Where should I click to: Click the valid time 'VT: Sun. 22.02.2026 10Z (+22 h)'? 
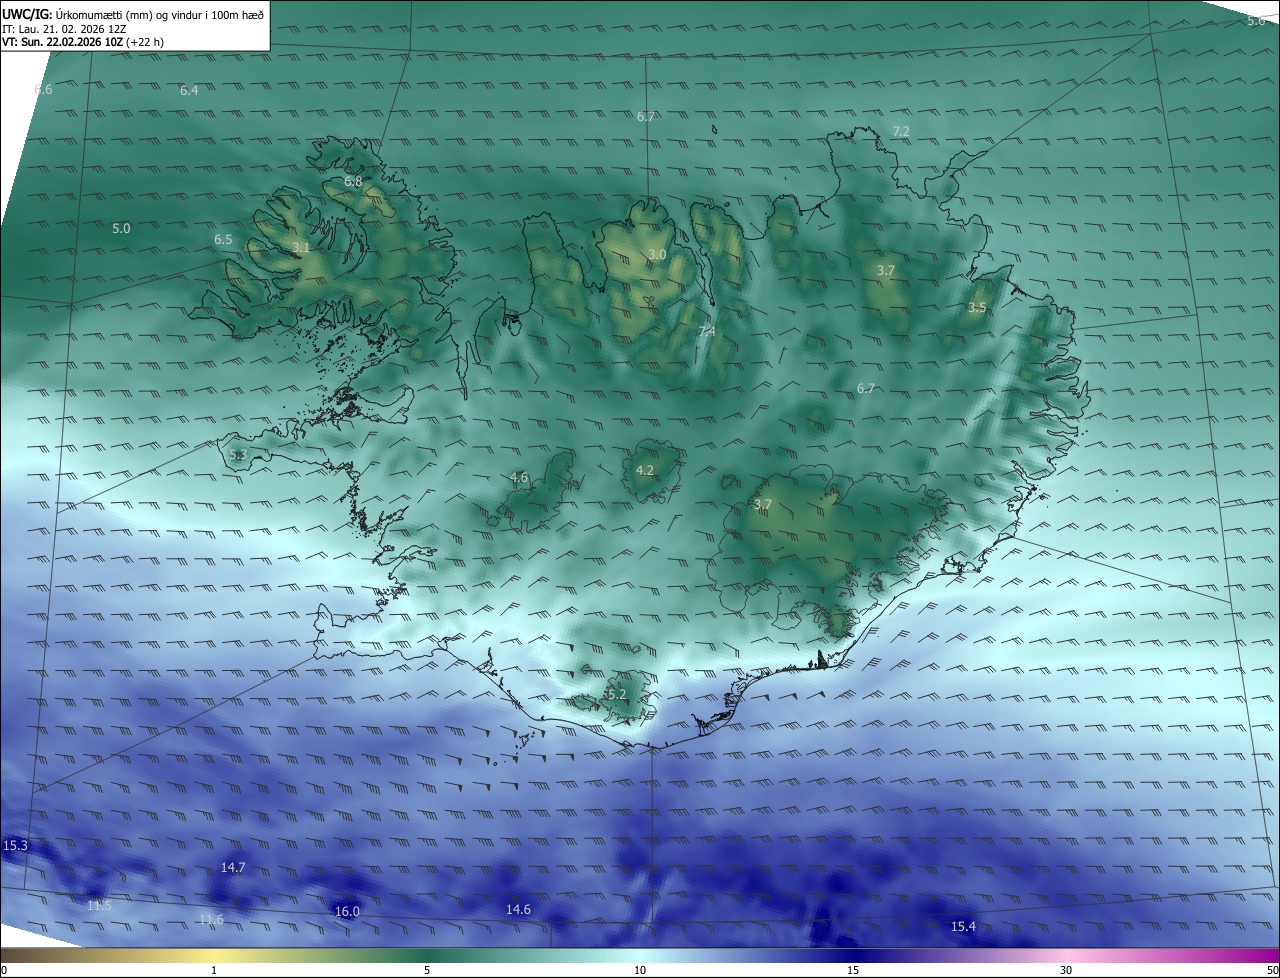click(x=83, y=42)
